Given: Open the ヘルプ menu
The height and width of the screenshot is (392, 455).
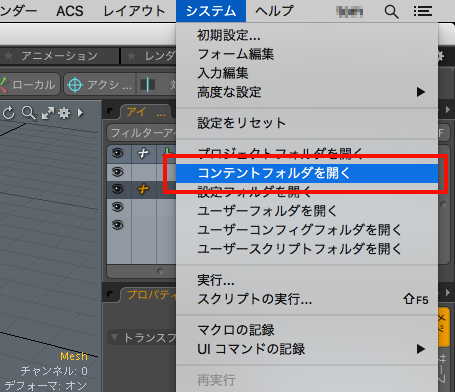Looking at the screenshot, I should (275, 11).
